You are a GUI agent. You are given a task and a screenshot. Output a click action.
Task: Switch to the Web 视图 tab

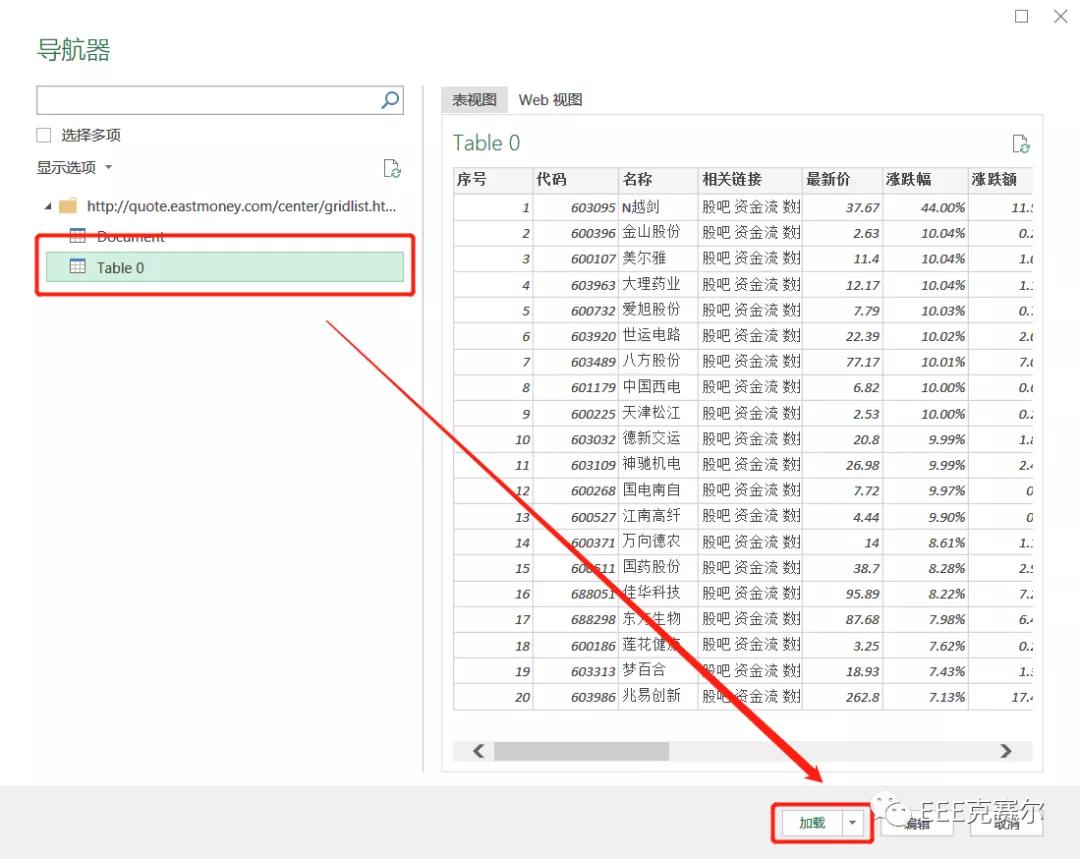551,99
